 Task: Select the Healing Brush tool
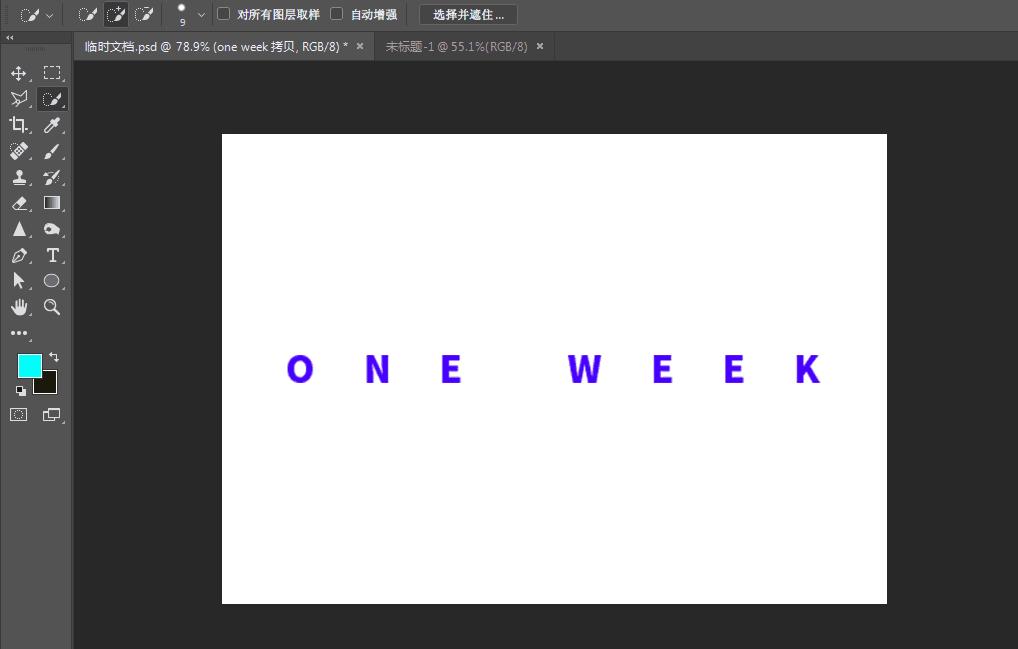click(19, 151)
